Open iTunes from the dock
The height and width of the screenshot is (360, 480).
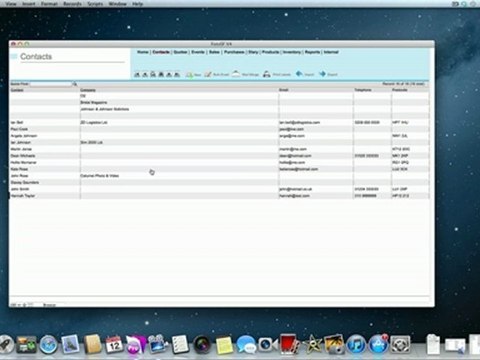pyautogui.click(x=356, y=345)
